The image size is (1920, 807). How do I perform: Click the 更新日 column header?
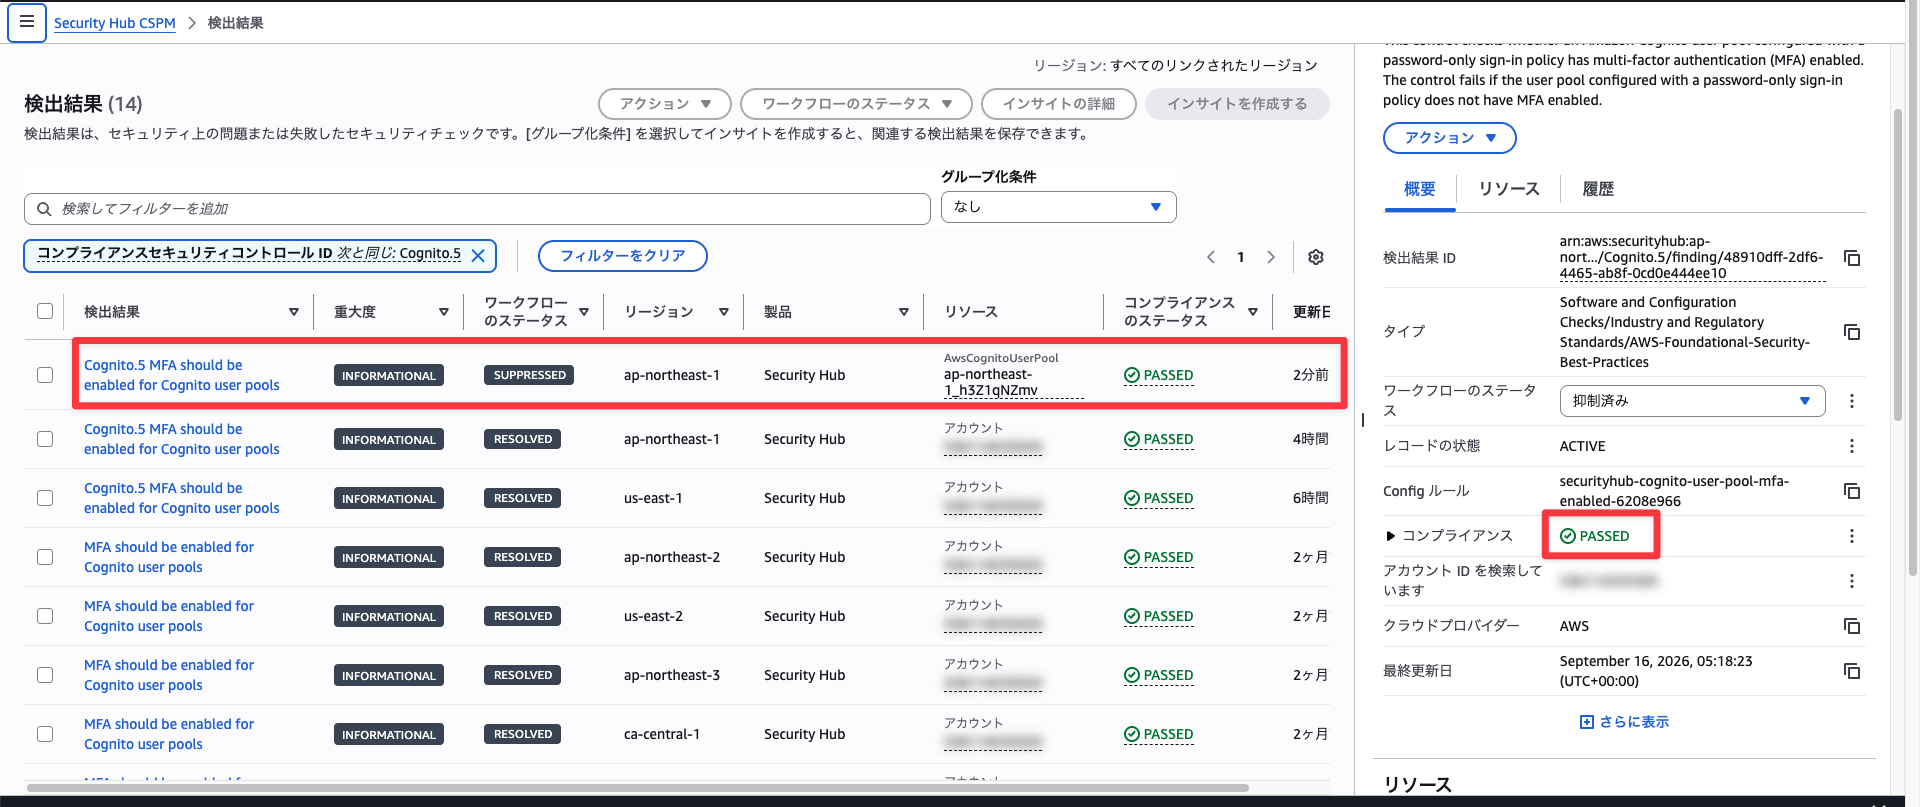point(1311,312)
